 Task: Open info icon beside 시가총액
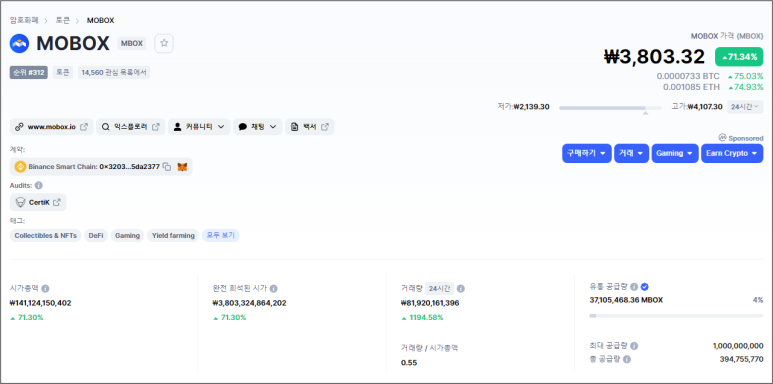[45, 288]
